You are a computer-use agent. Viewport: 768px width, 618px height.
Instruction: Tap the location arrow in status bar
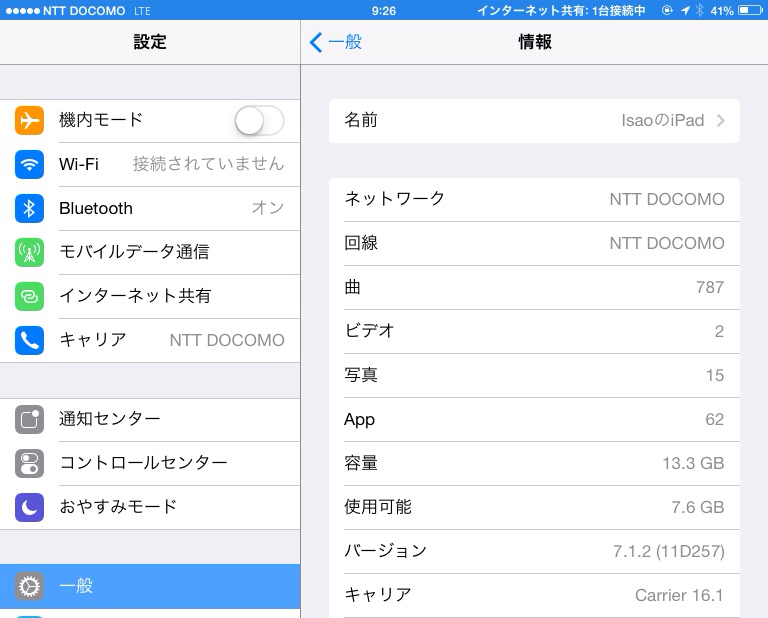coord(685,10)
